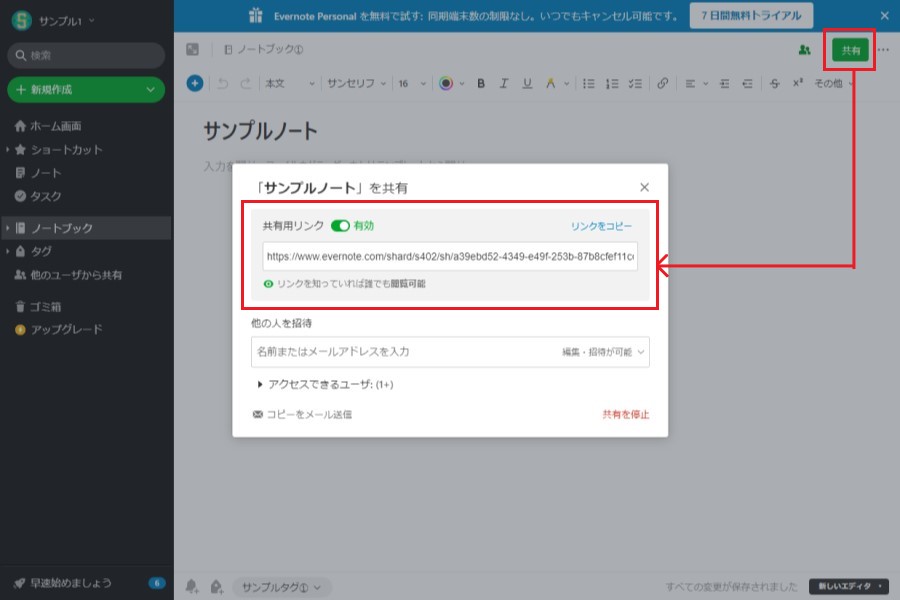Open the font size 16 dropdown
Viewport: 900px width, 600px height.
tap(412, 84)
